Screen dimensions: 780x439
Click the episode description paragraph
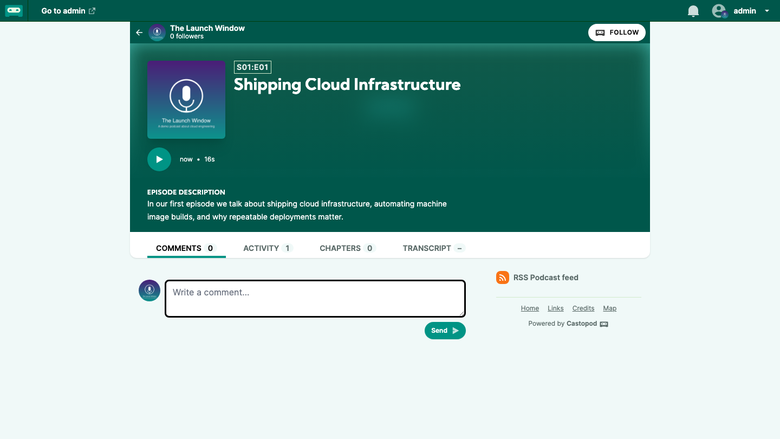click(x=297, y=210)
